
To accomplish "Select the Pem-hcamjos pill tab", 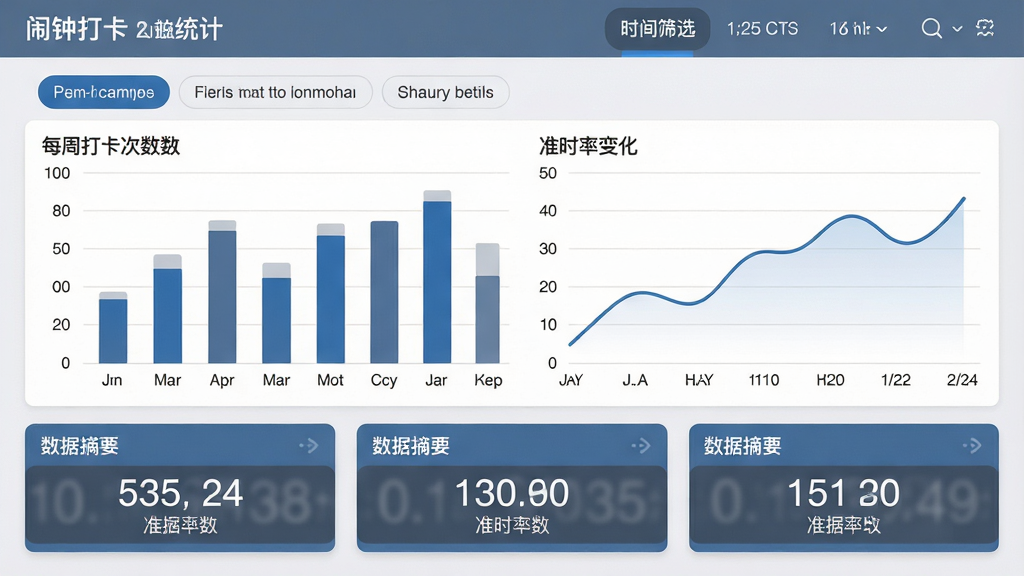I will click(x=104, y=92).
